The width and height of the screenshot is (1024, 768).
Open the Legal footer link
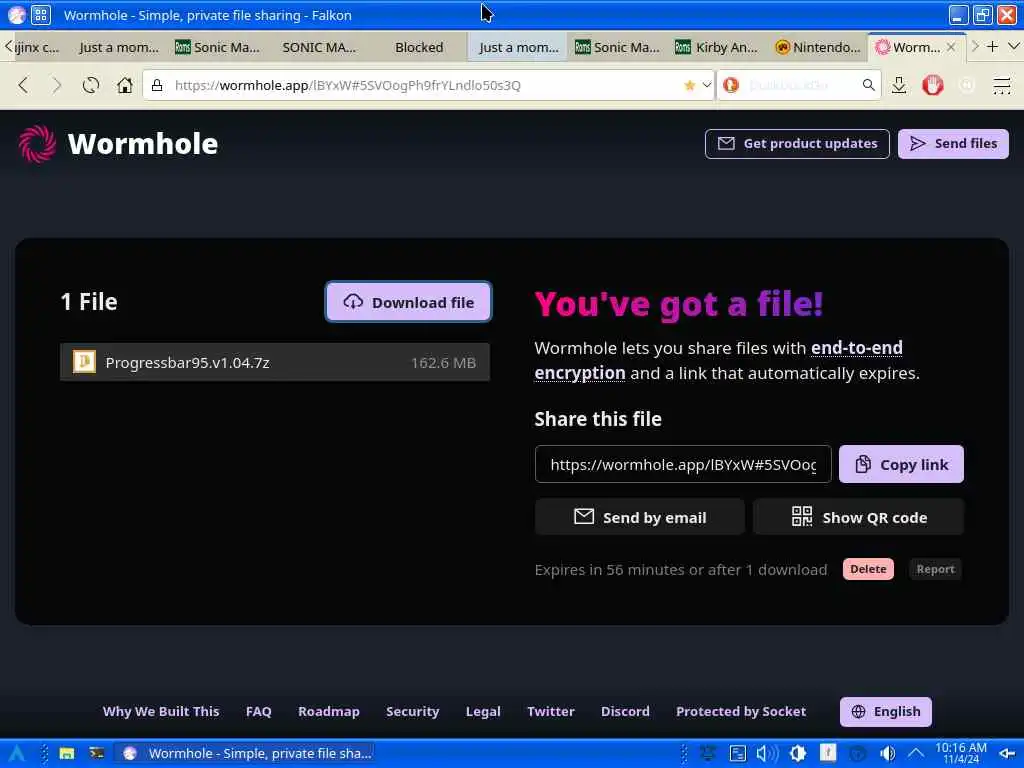tap(483, 711)
